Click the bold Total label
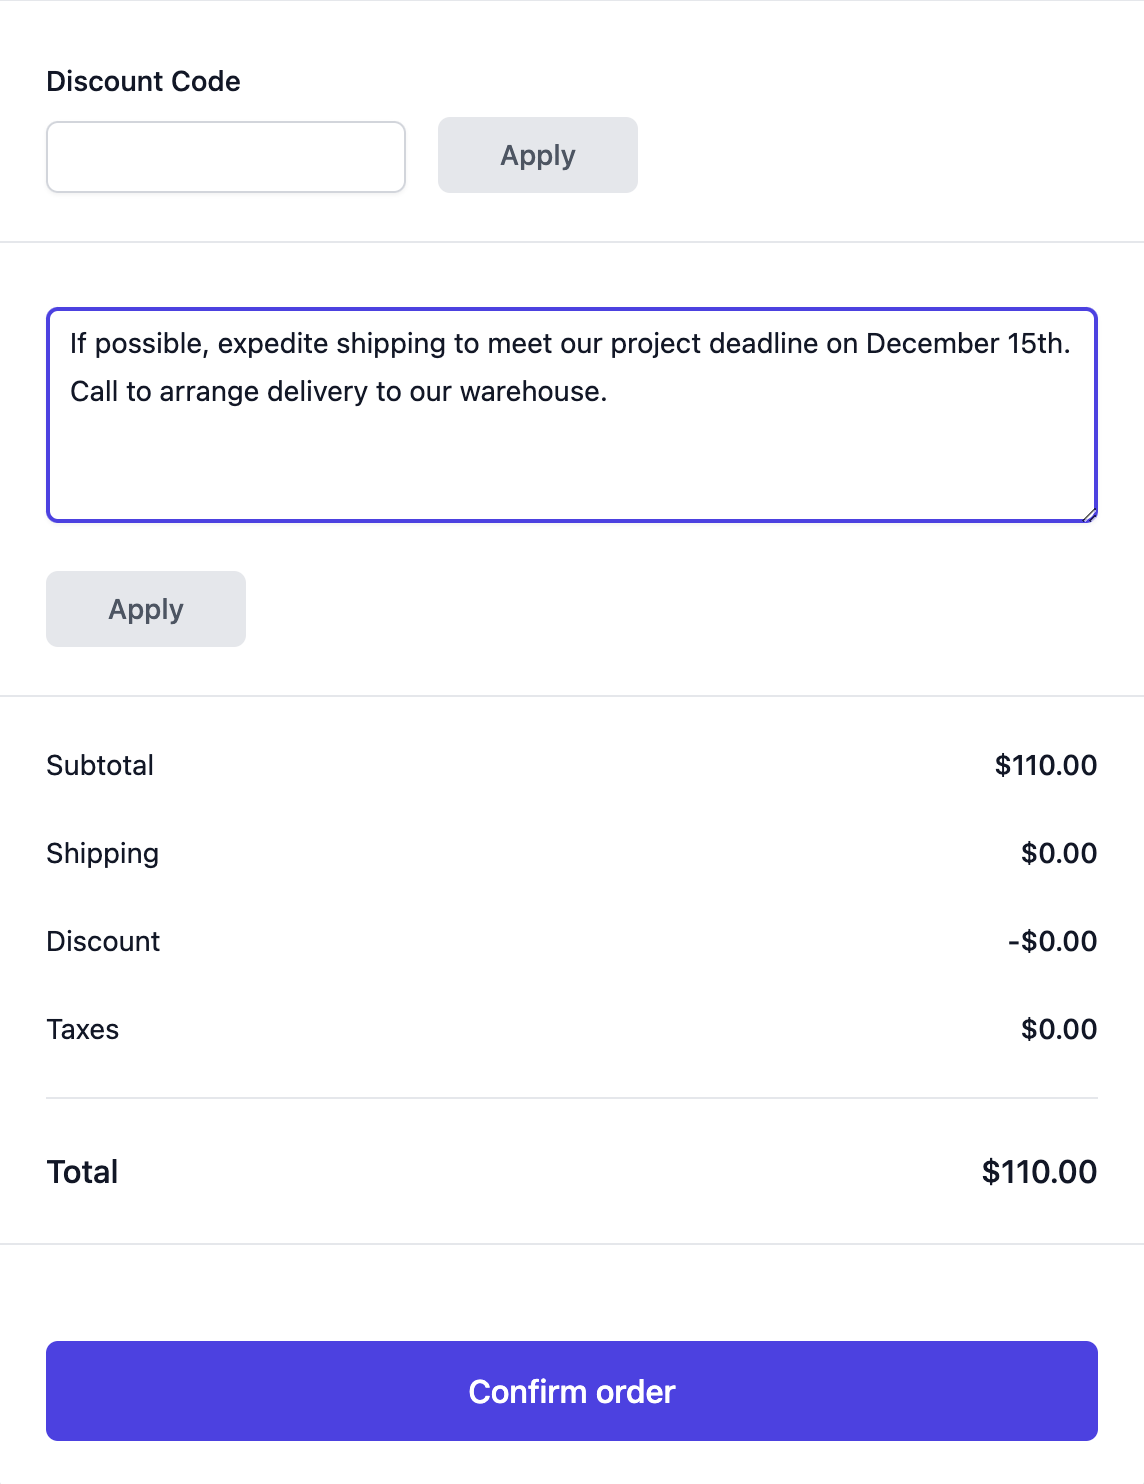This screenshot has height=1484, width=1144. (x=82, y=1172)
